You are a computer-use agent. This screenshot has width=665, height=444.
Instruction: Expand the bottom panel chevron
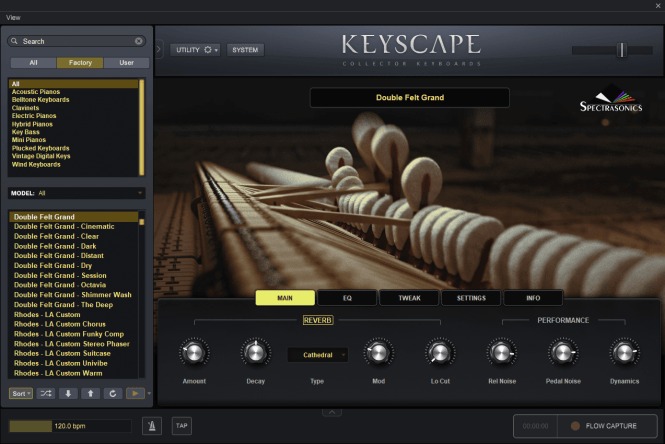332,412
